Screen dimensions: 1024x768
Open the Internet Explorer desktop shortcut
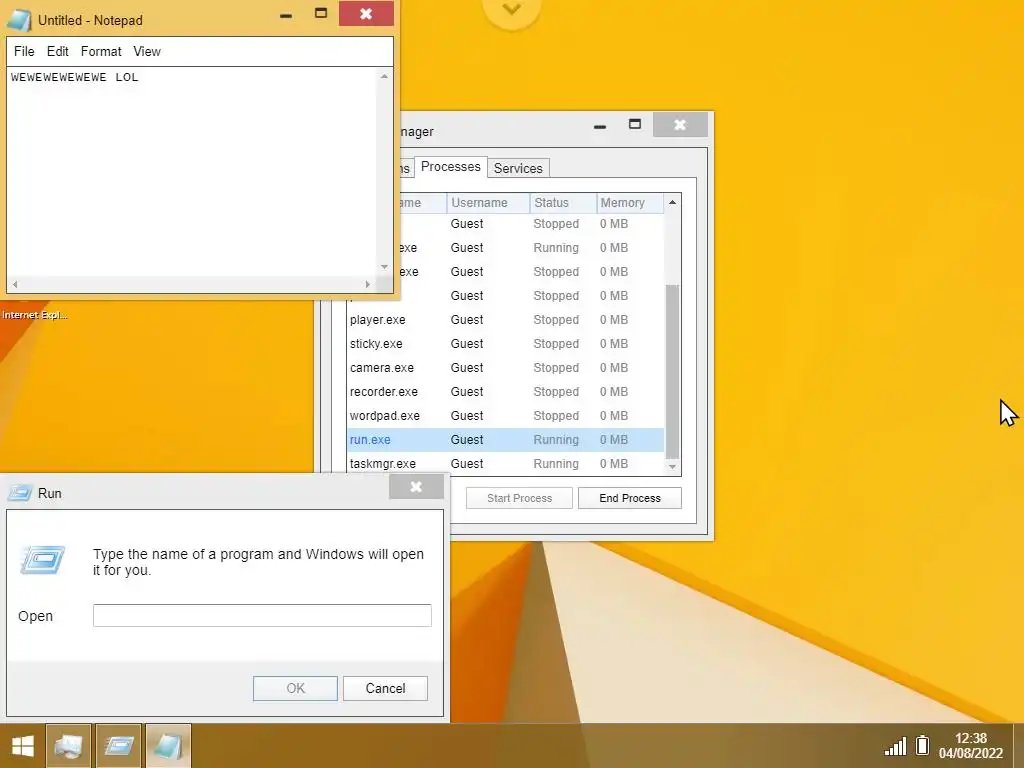click(x=34, y=315)
